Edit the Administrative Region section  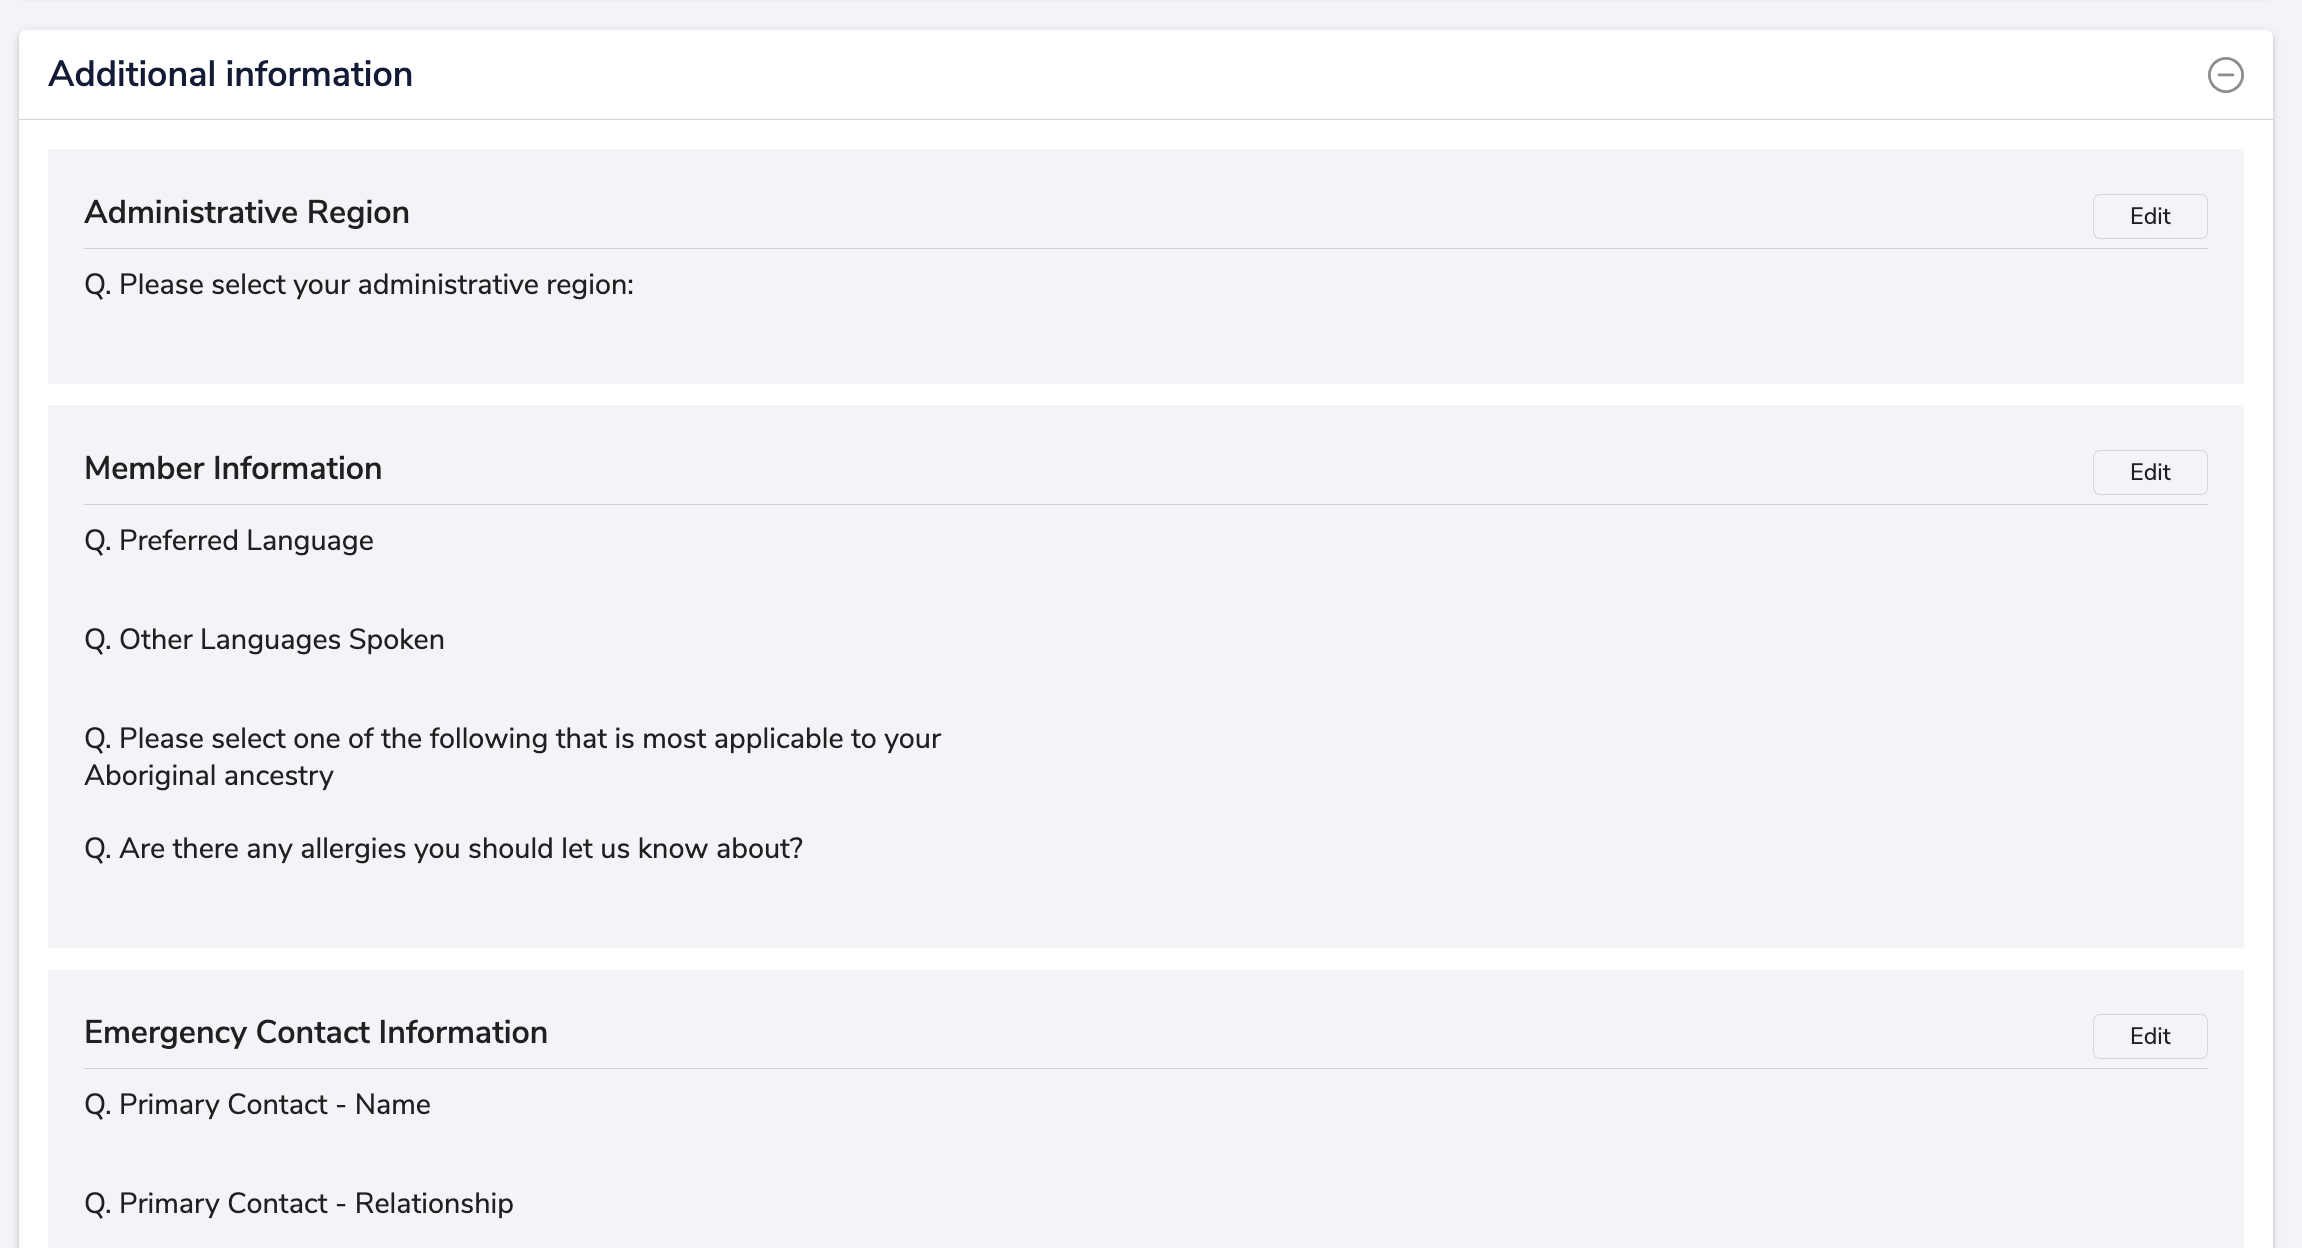point(2149,216)
